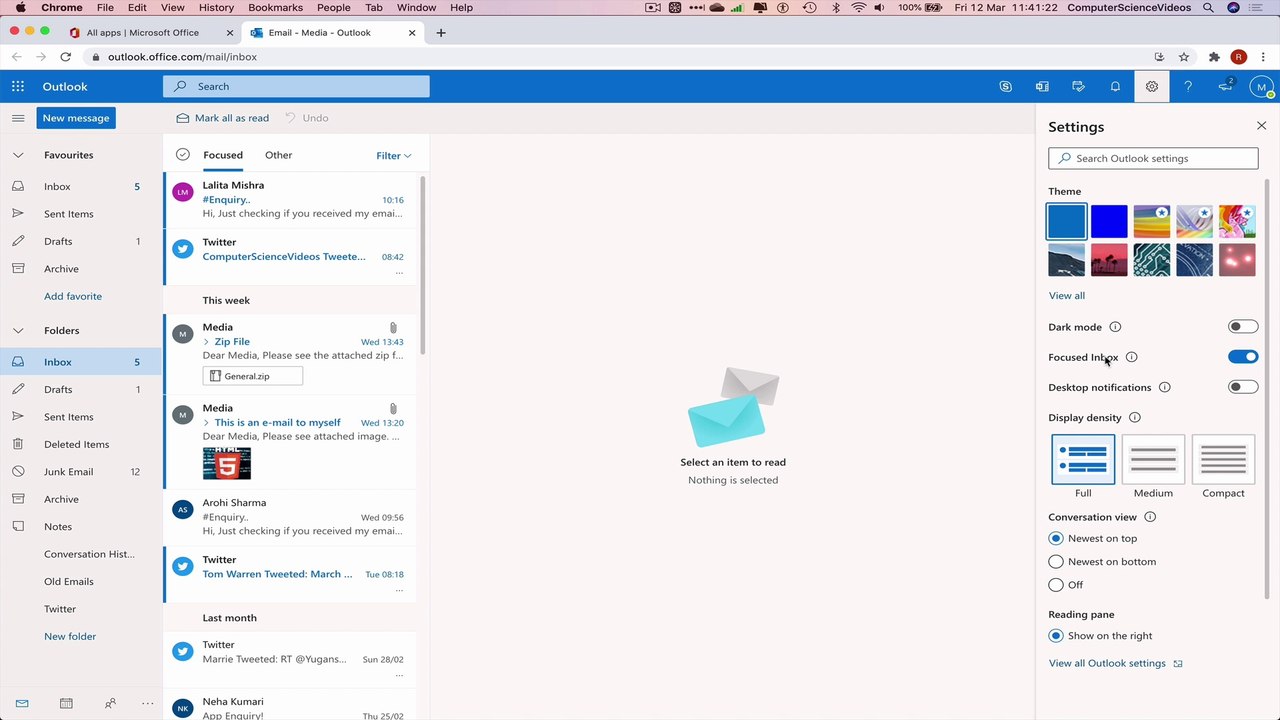Click New message button
Image resolution: width=1280 pixels, height=720 pixels.
tap(76, 118)
